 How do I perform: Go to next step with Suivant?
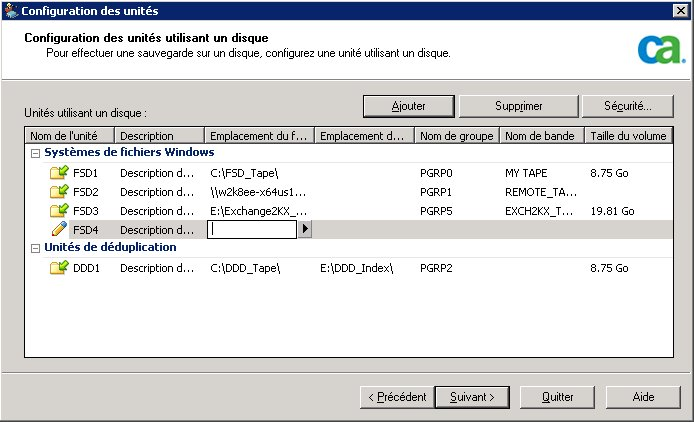472,397
